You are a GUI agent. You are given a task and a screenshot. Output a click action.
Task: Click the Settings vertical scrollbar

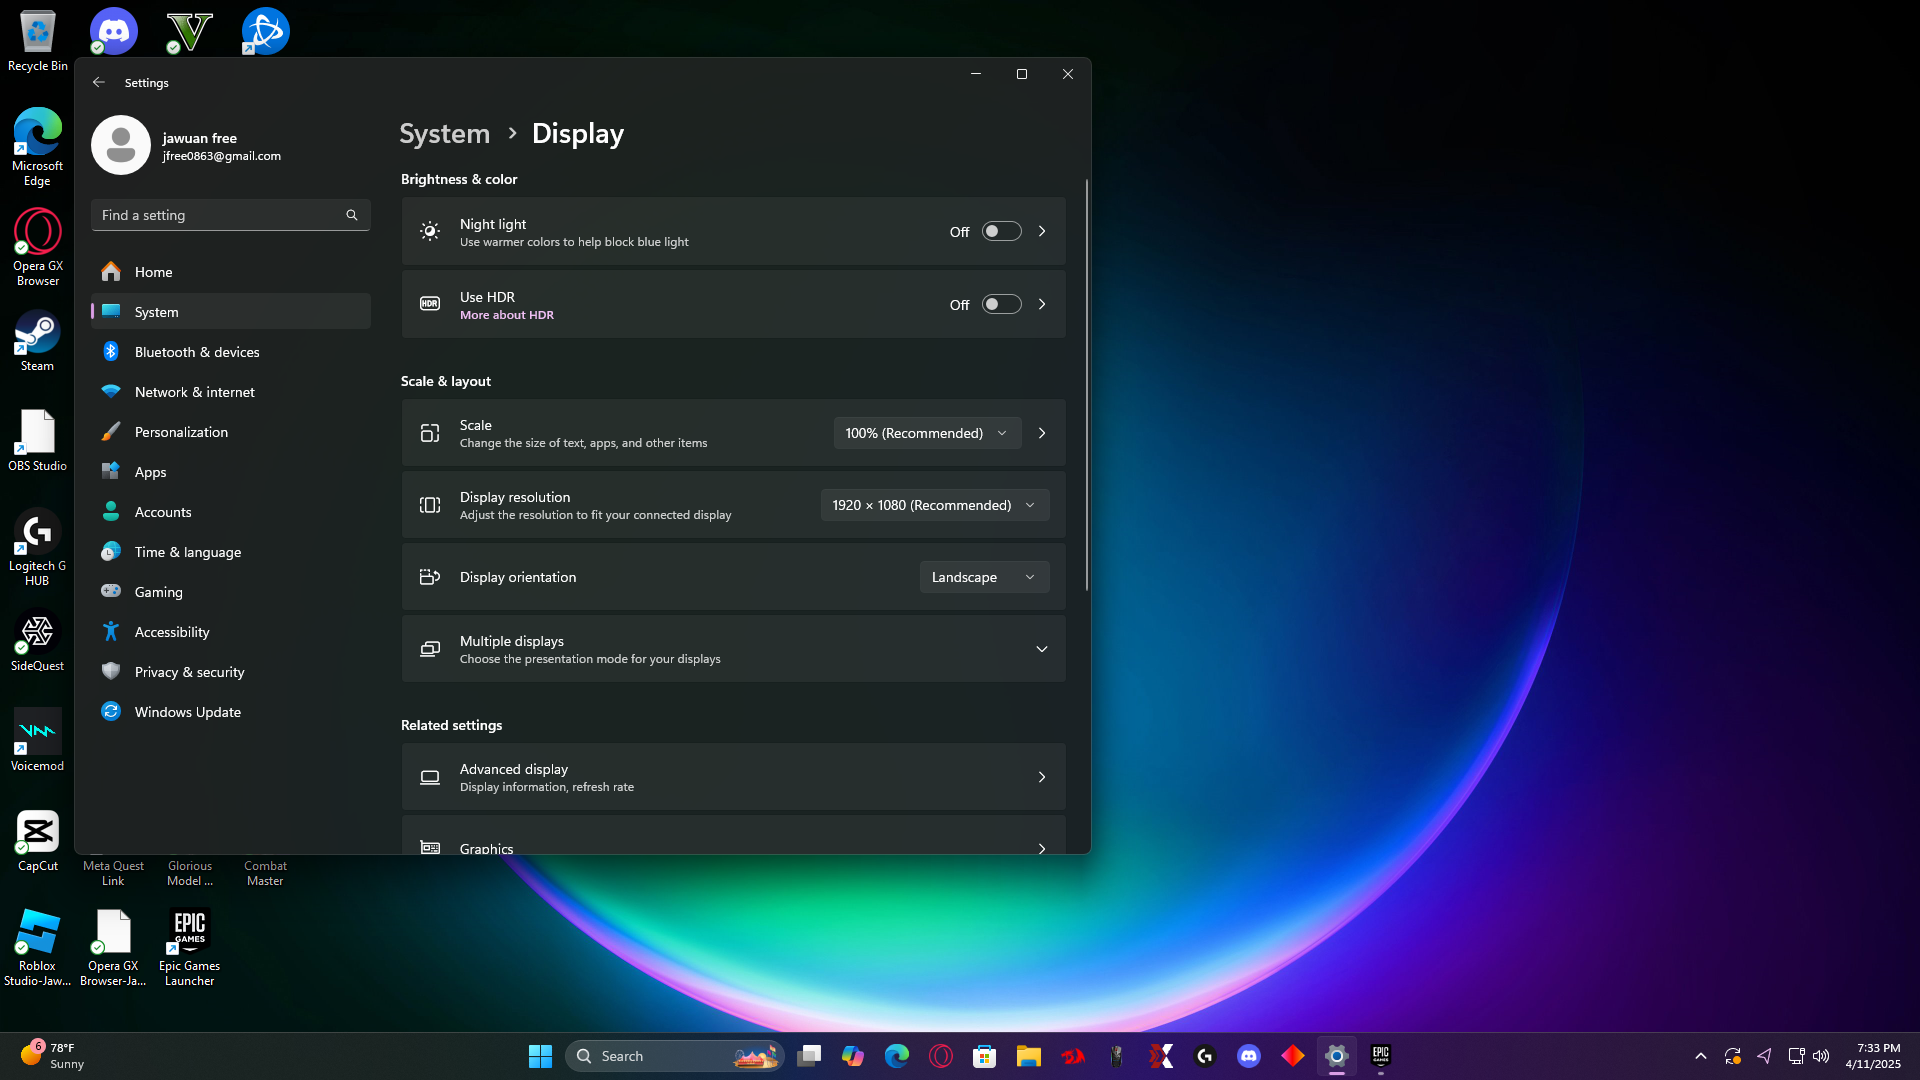[x=1086, y=385]
